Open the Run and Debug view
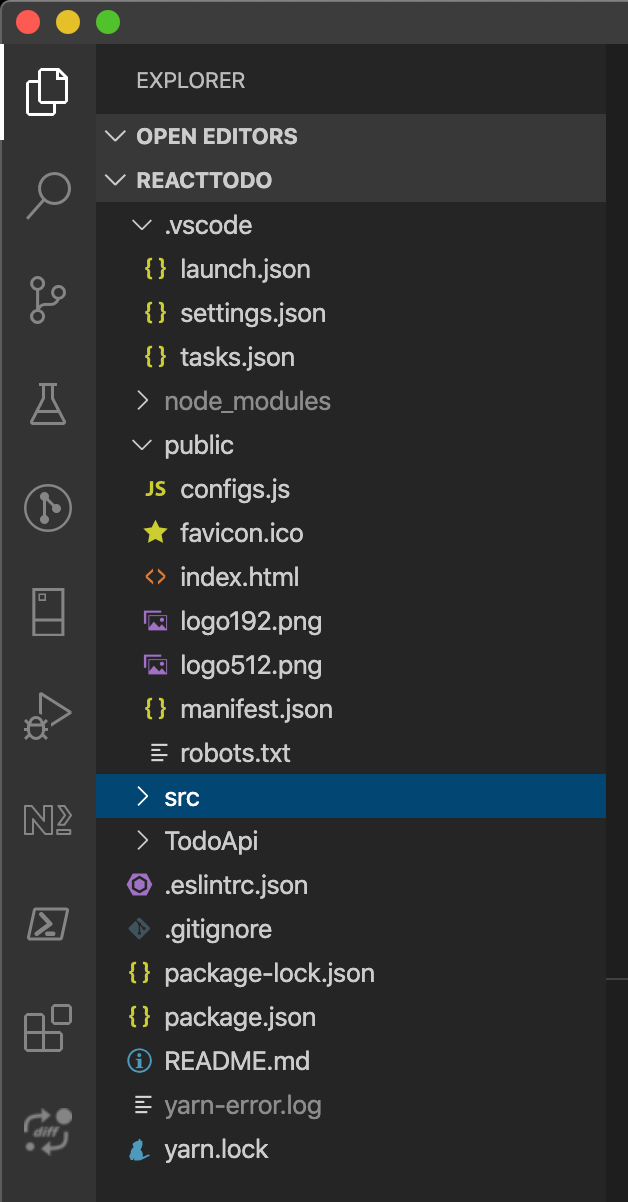628x1202 pixels. 47,714
